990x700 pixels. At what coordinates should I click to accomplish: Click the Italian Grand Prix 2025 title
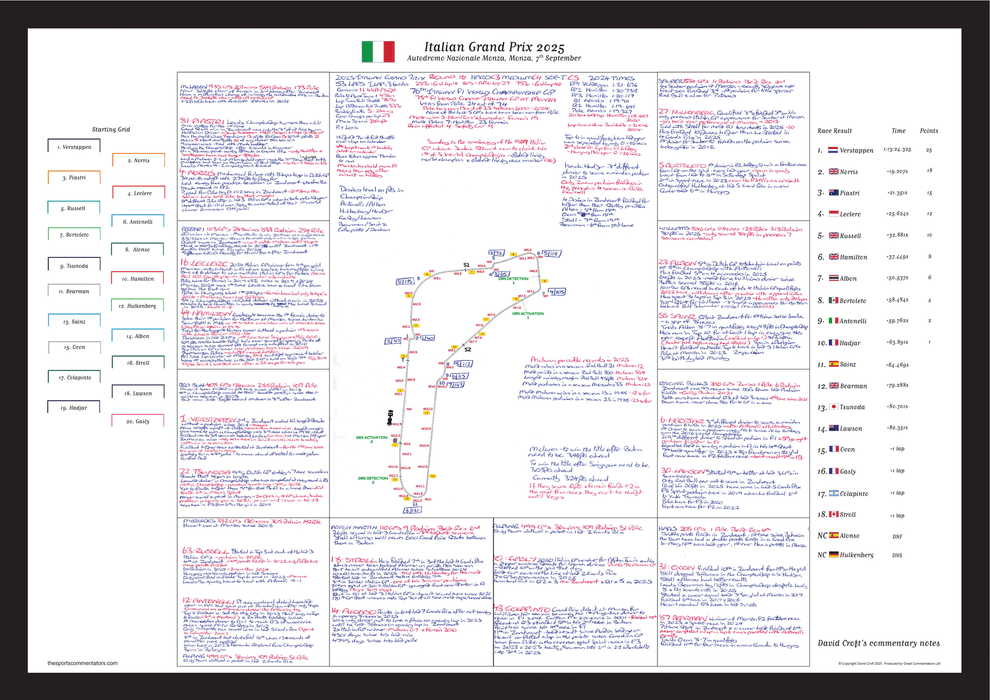point(494,46)
